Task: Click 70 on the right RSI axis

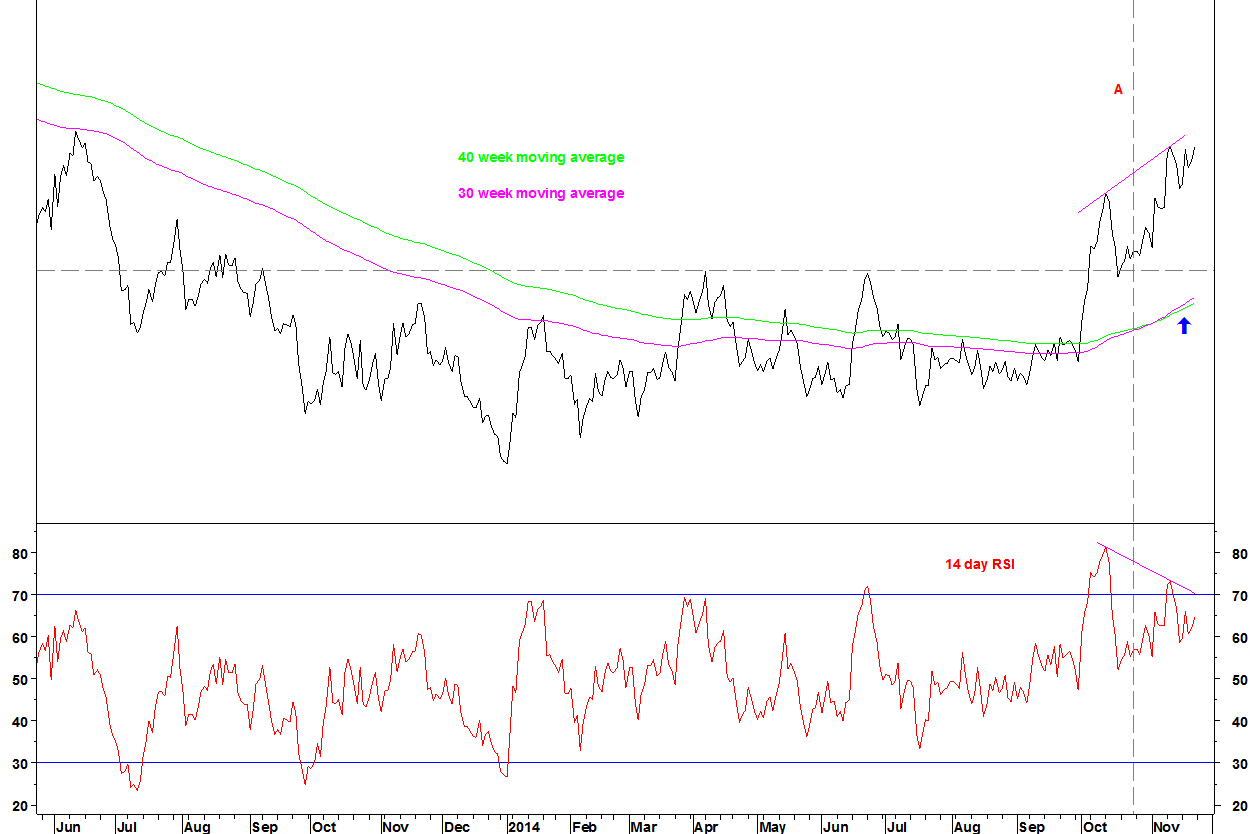Action: click(x=1239, y=595)
